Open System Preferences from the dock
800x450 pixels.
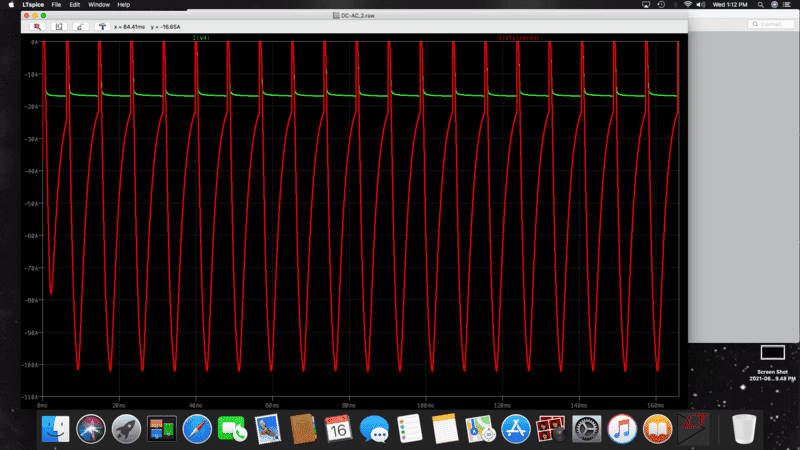pyautogui.click(x=587, y=429)
